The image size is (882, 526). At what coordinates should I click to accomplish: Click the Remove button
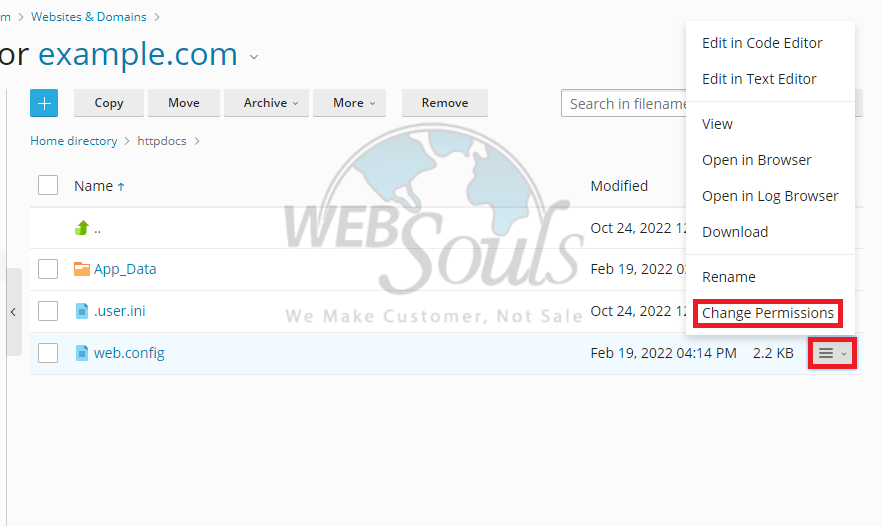(445, 103)
